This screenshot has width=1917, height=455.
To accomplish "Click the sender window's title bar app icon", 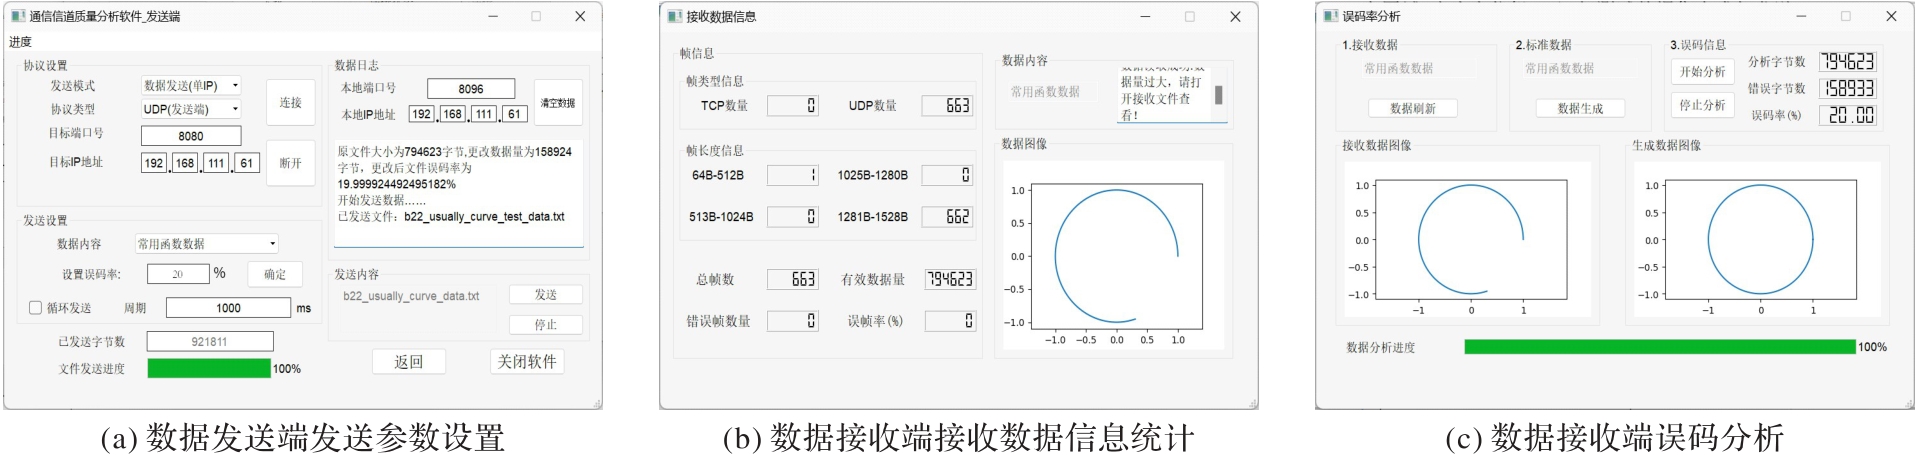I will click(18, 17).
